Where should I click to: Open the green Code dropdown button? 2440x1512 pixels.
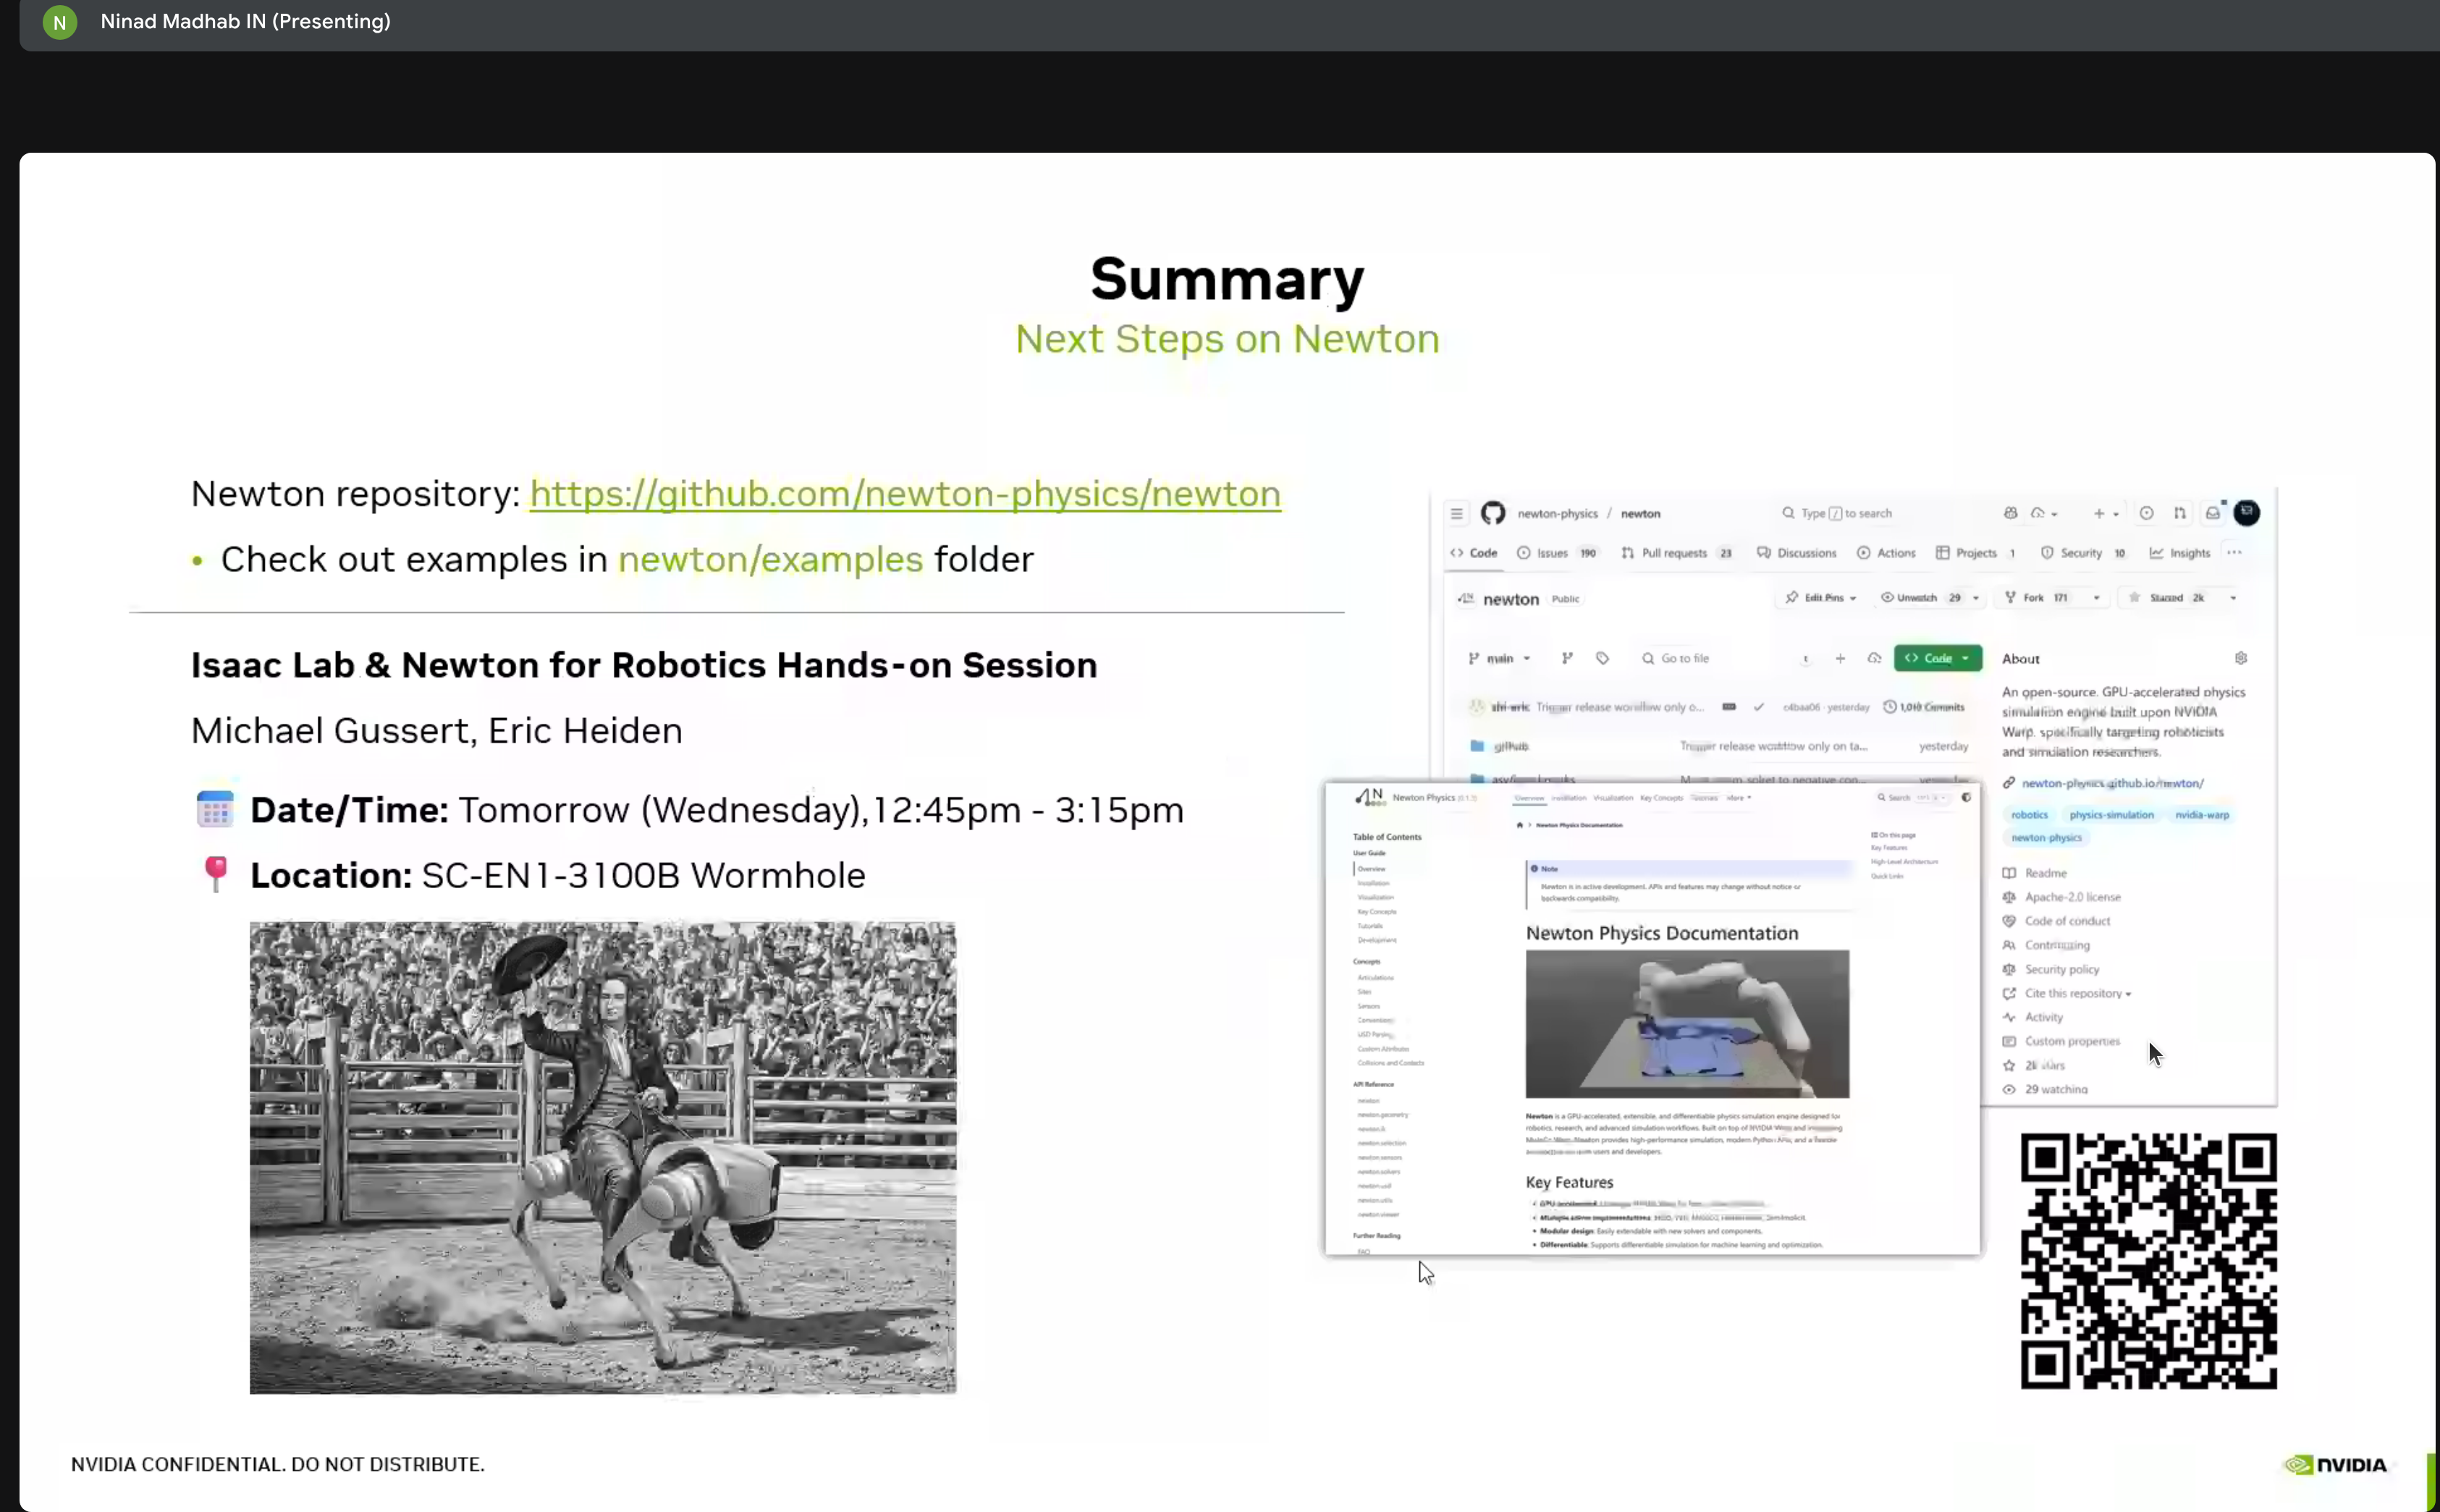click(x=1937, y=658)
